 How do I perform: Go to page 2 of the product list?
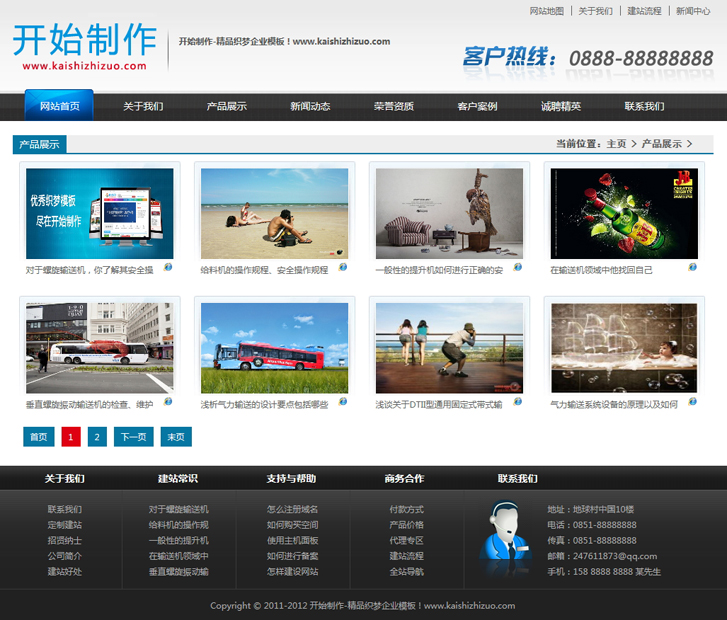pyautogui.click(x=97, y=437)
